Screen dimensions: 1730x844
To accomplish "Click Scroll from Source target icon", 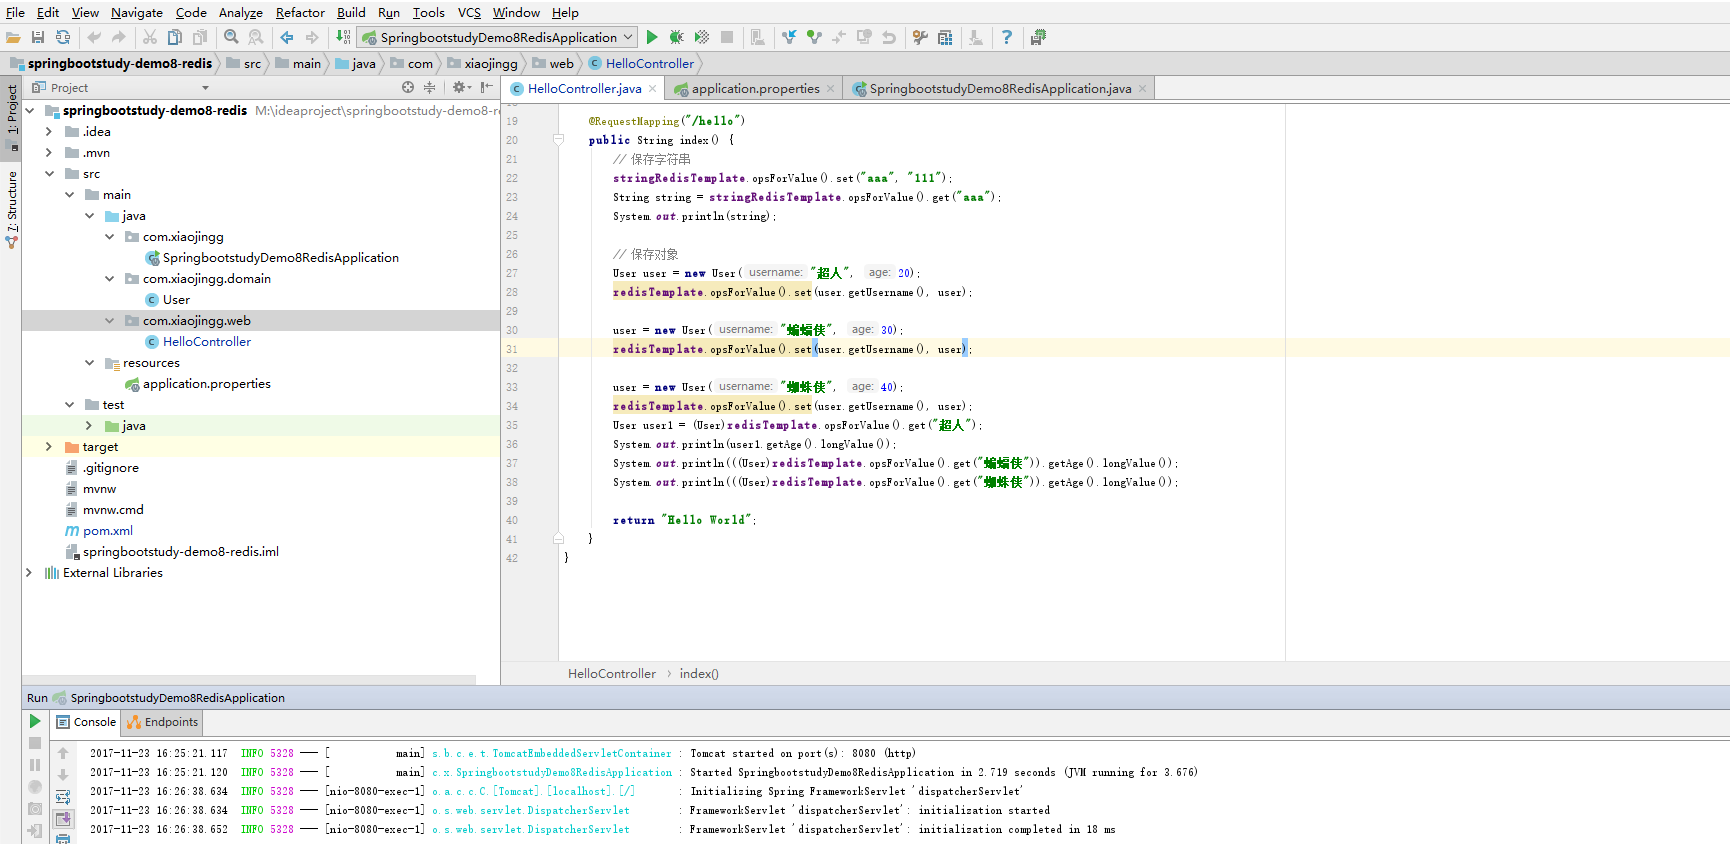I will tap(408, 88).
